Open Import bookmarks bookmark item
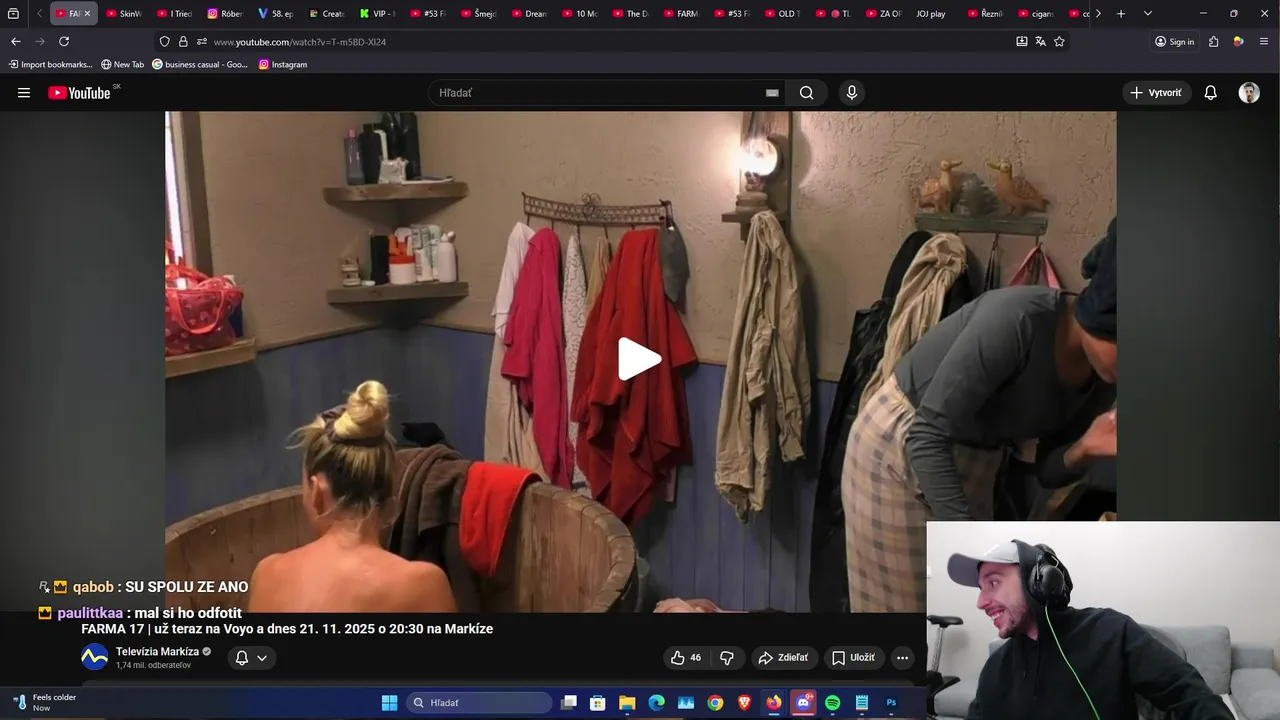Image resolution: width=1280 pixels, height=720 pixels. tap(50, 65)
